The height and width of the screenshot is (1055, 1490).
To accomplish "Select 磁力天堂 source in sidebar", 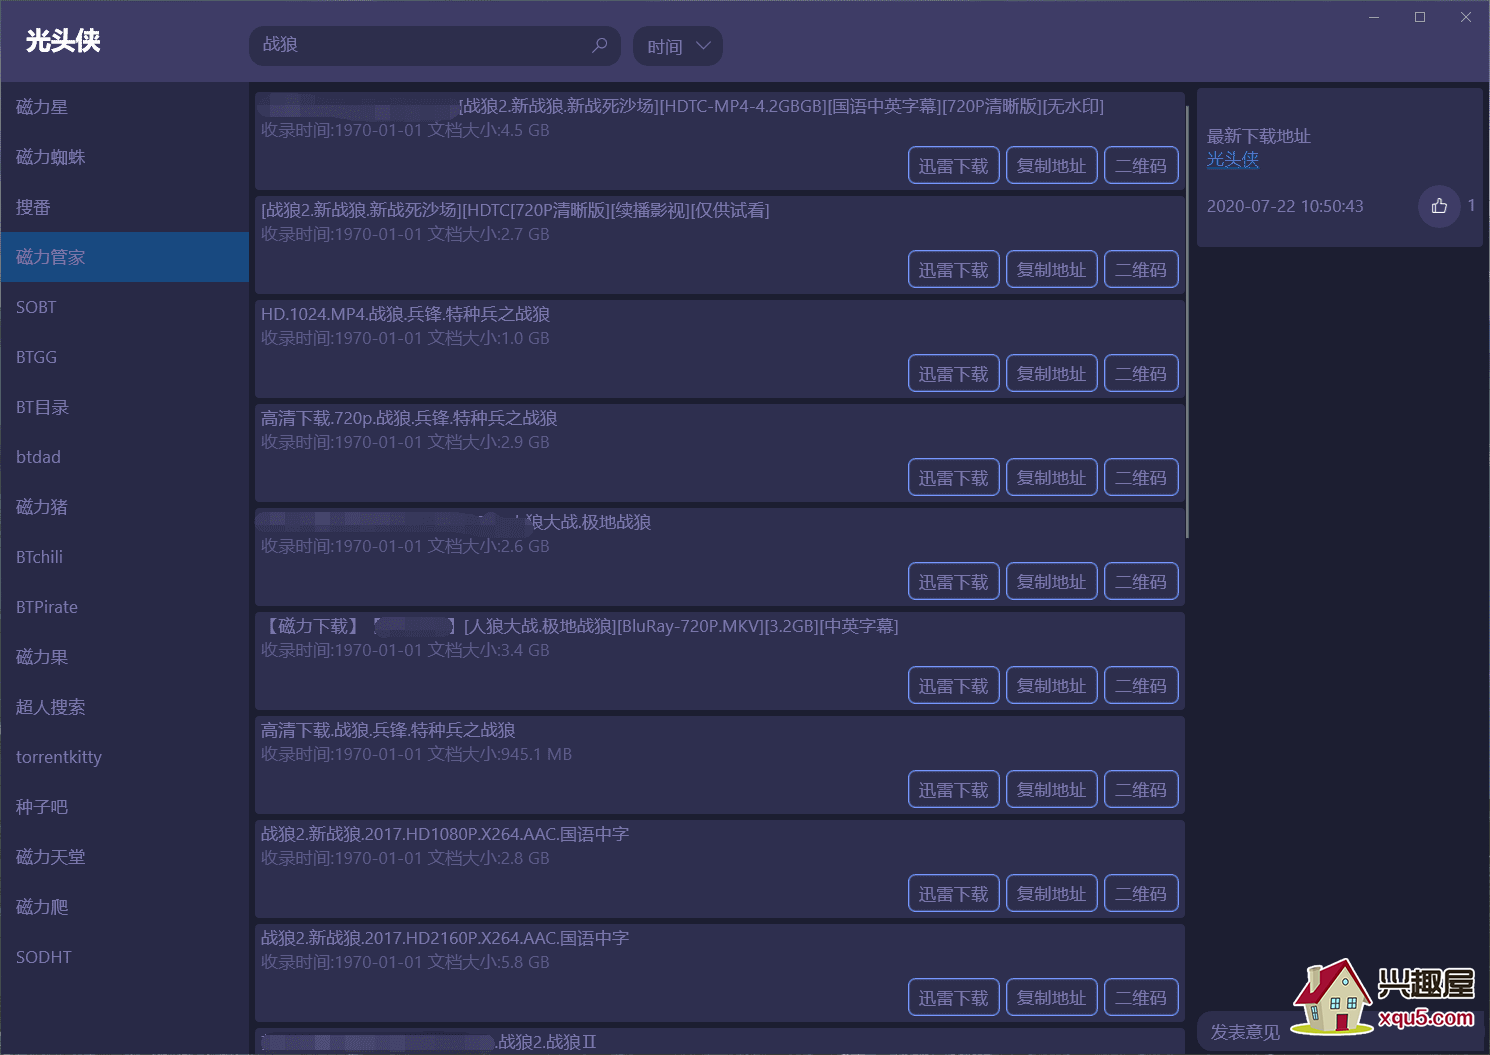I will [125, 857].
